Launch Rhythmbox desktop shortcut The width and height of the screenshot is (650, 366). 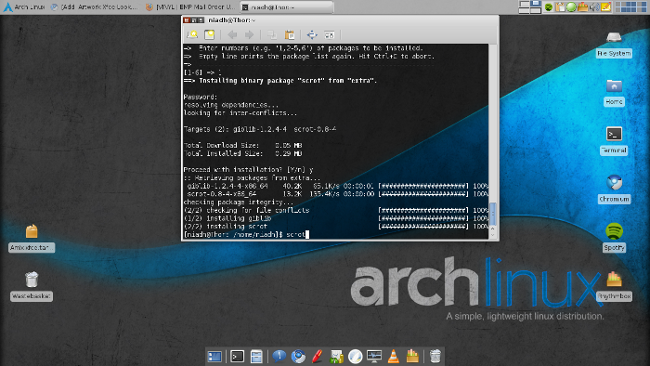(614, 286)
